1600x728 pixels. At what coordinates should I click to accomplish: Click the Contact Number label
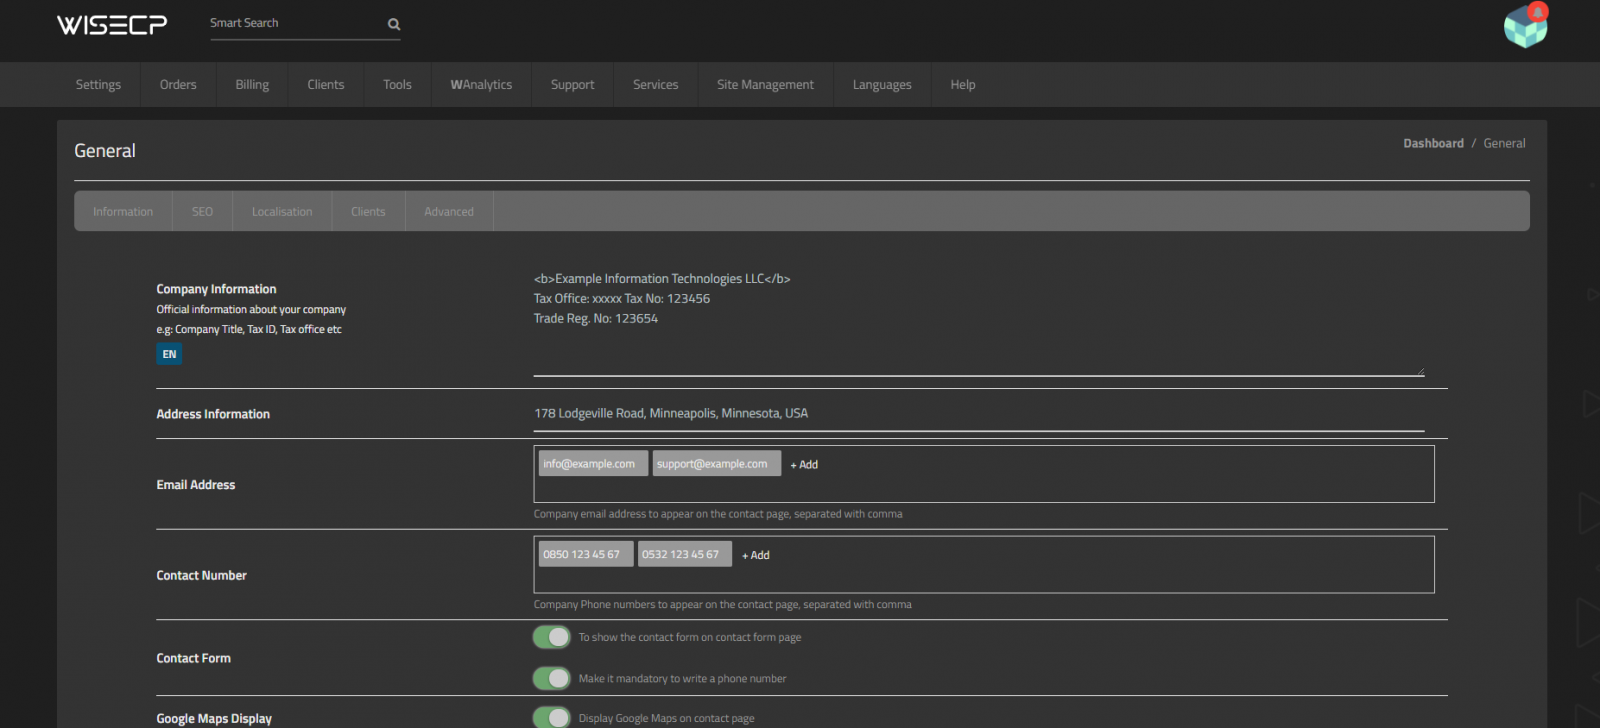pos(201,576)
